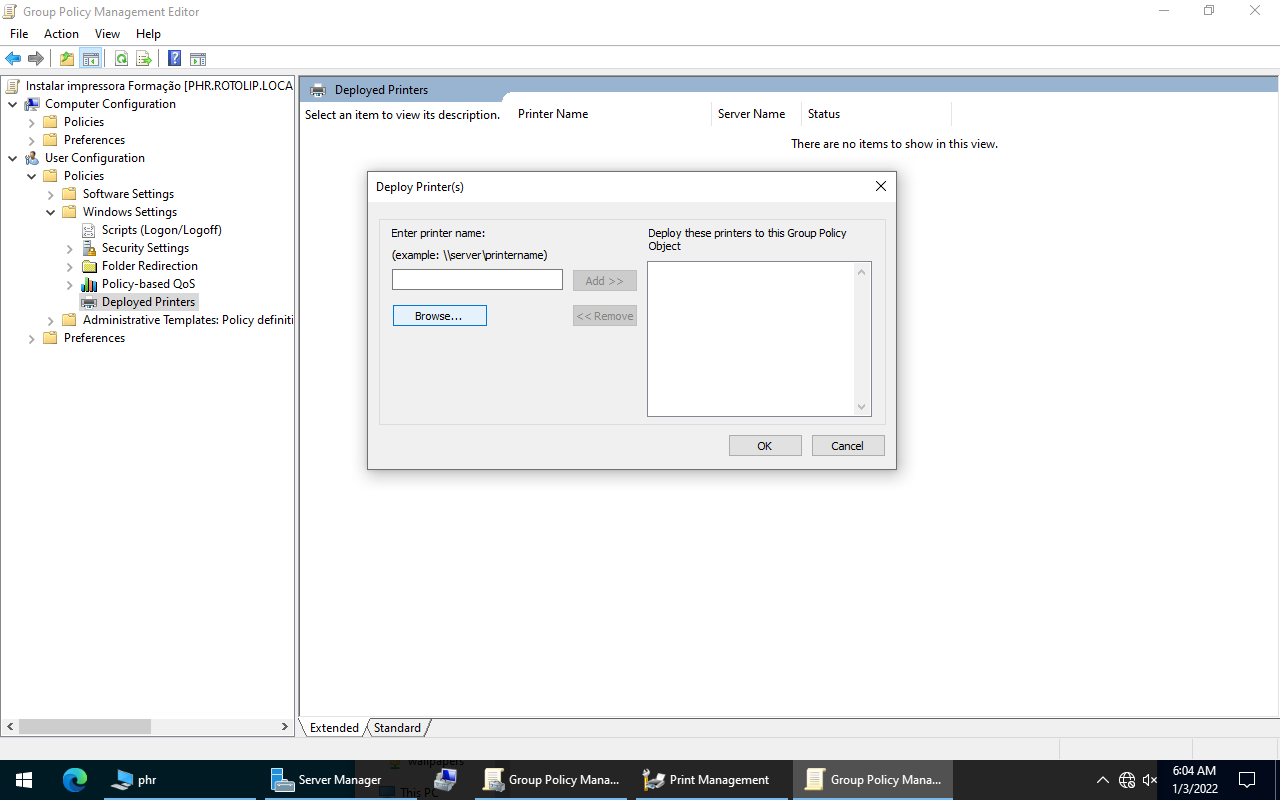
Task: Click the Up One Level folder icon
Action: point(67,59)
